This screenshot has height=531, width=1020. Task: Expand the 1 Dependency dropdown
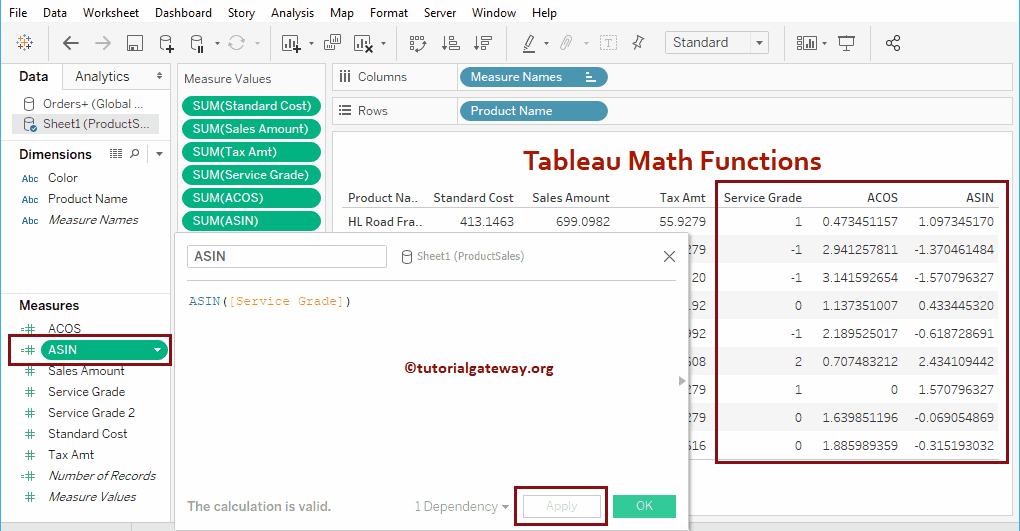click(x=461, y=506)
